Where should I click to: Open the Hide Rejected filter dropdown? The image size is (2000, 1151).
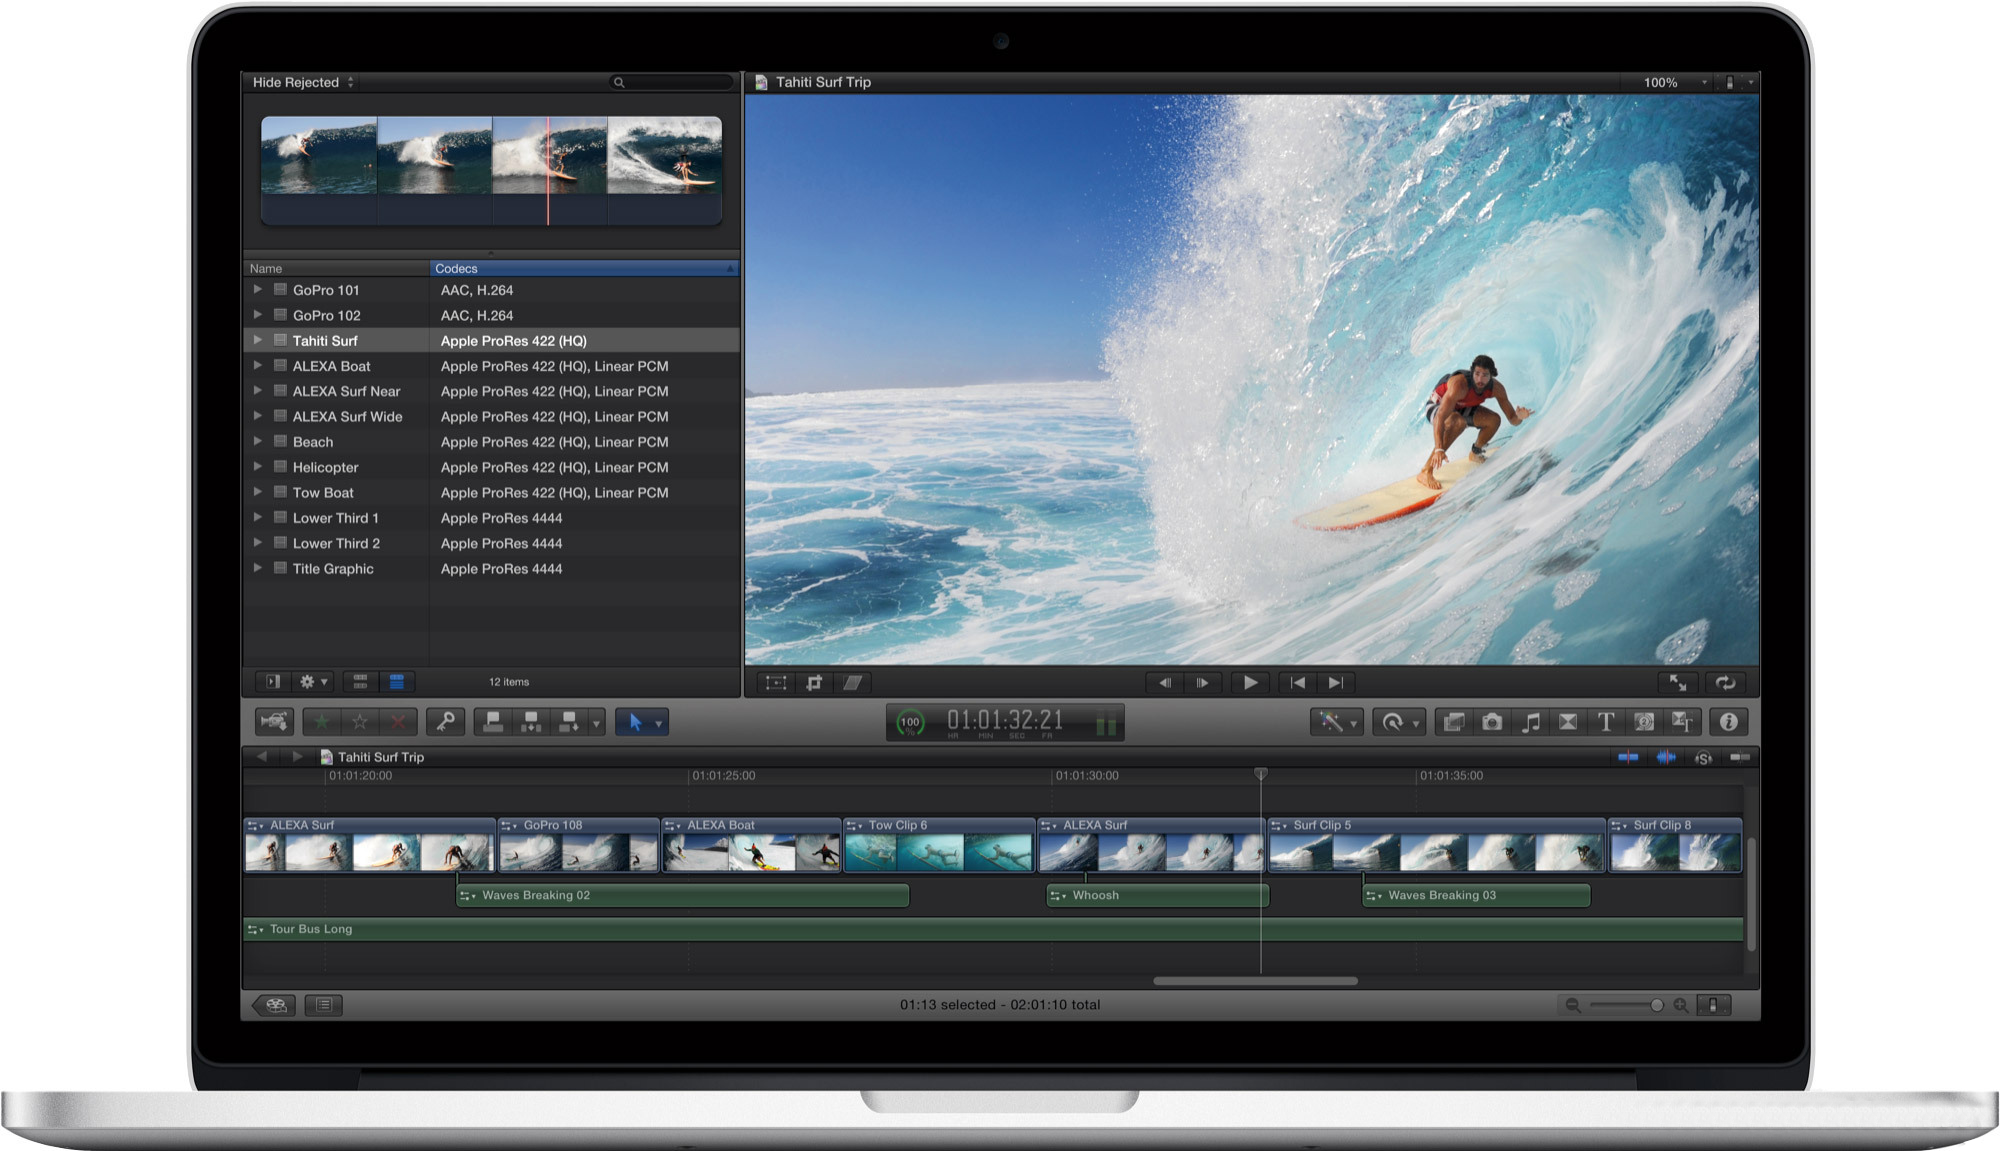click(303, 83)
